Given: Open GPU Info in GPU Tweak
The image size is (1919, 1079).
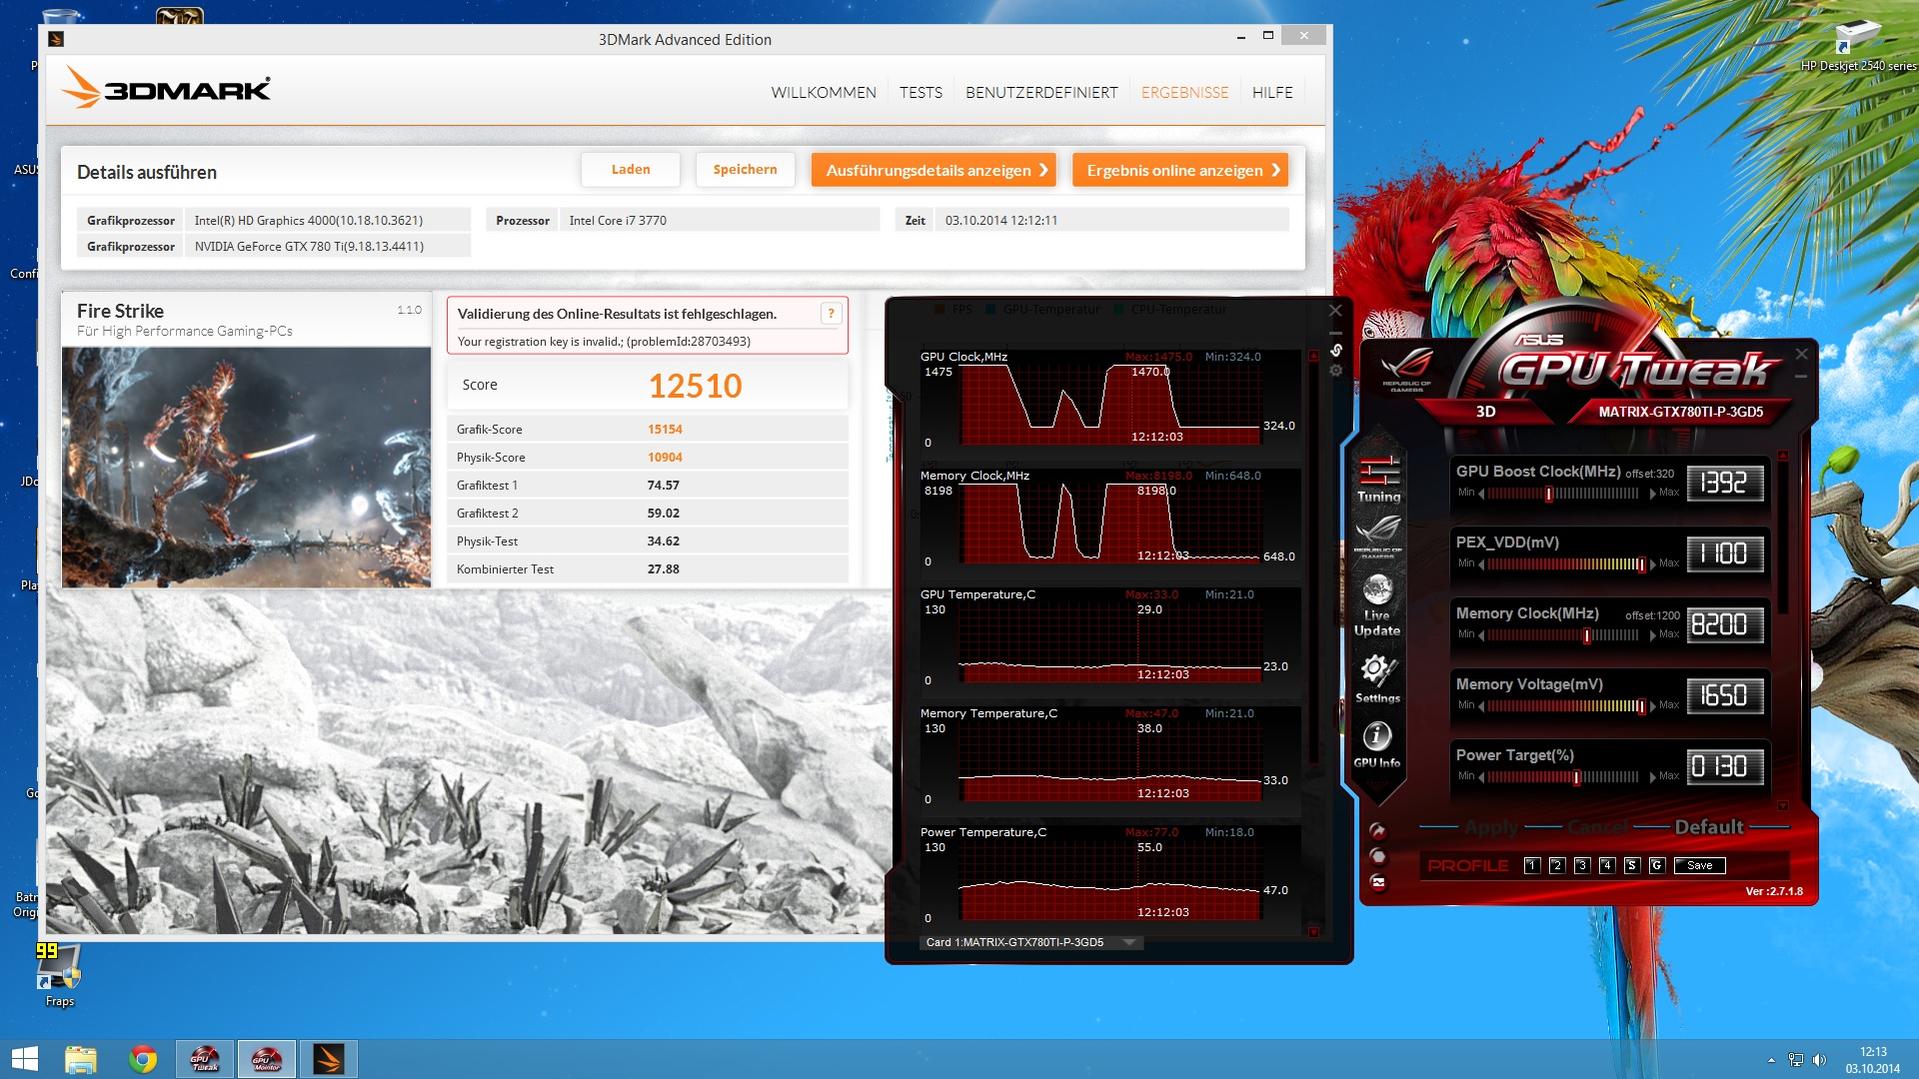Looking at the screenshot, I should pyautogui.click(x=1377, y=745).
